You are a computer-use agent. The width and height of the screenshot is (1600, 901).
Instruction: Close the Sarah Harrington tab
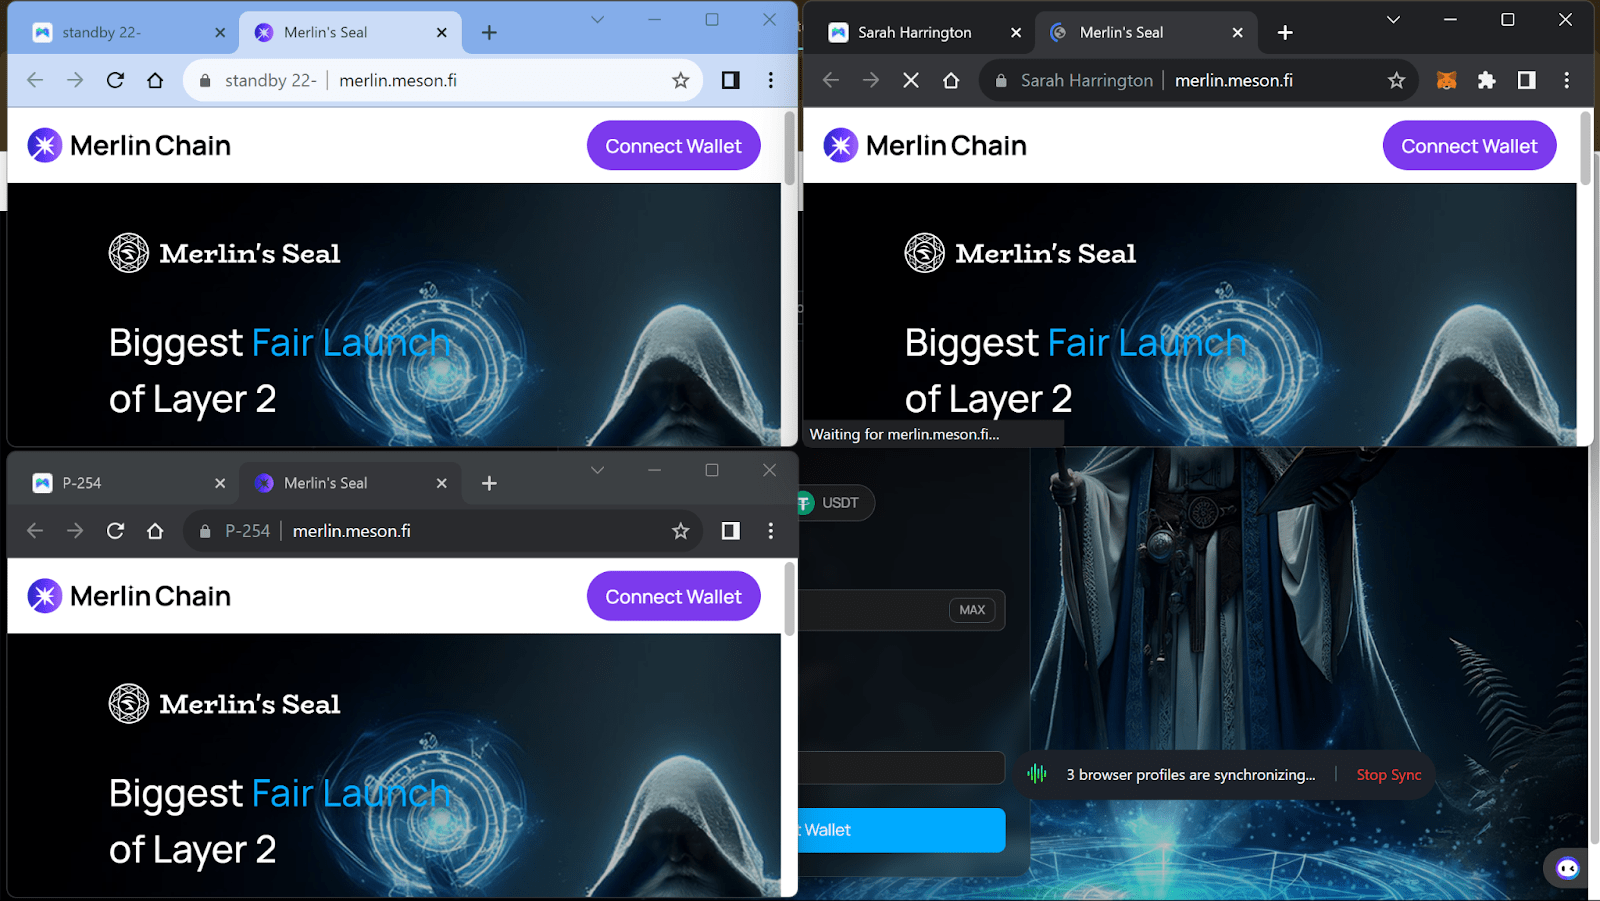pyautogui.click(x=1016, y=33)
